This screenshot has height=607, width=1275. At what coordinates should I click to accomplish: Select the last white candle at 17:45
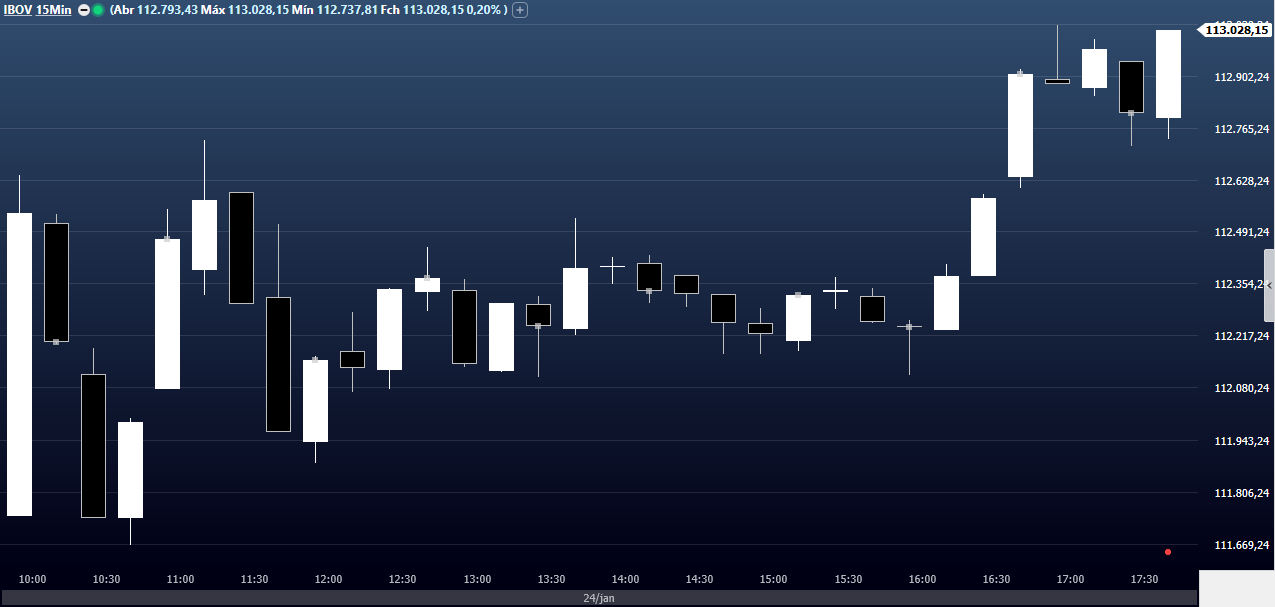pyautogui.click(x=1168, y=74)
